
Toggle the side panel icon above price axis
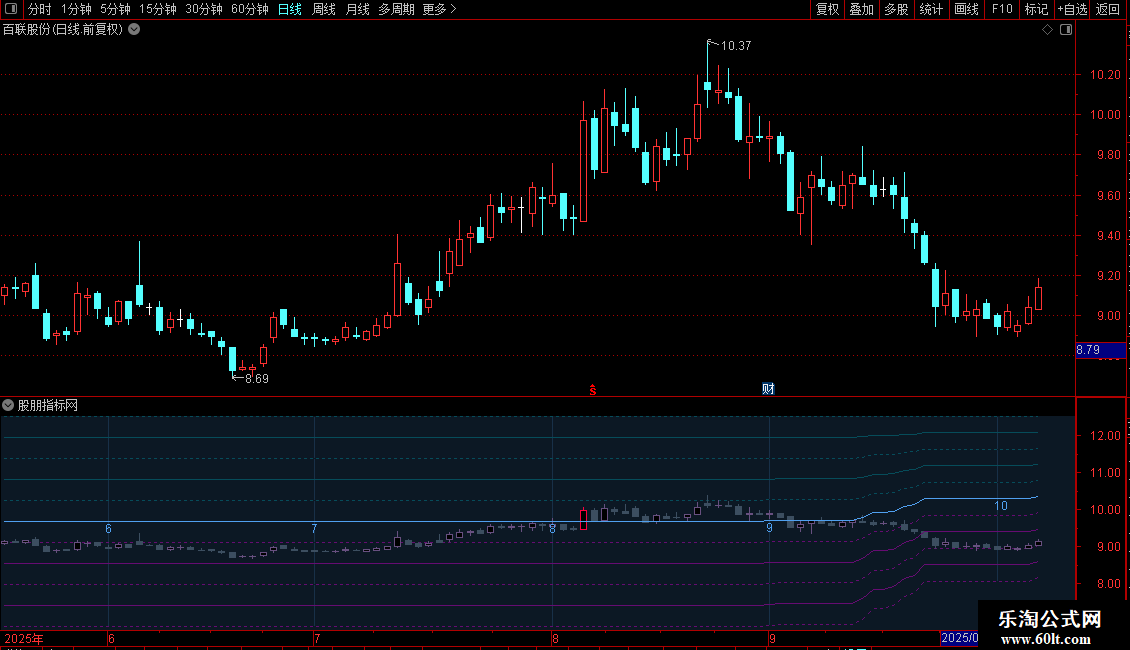(x=1066, y=30)
